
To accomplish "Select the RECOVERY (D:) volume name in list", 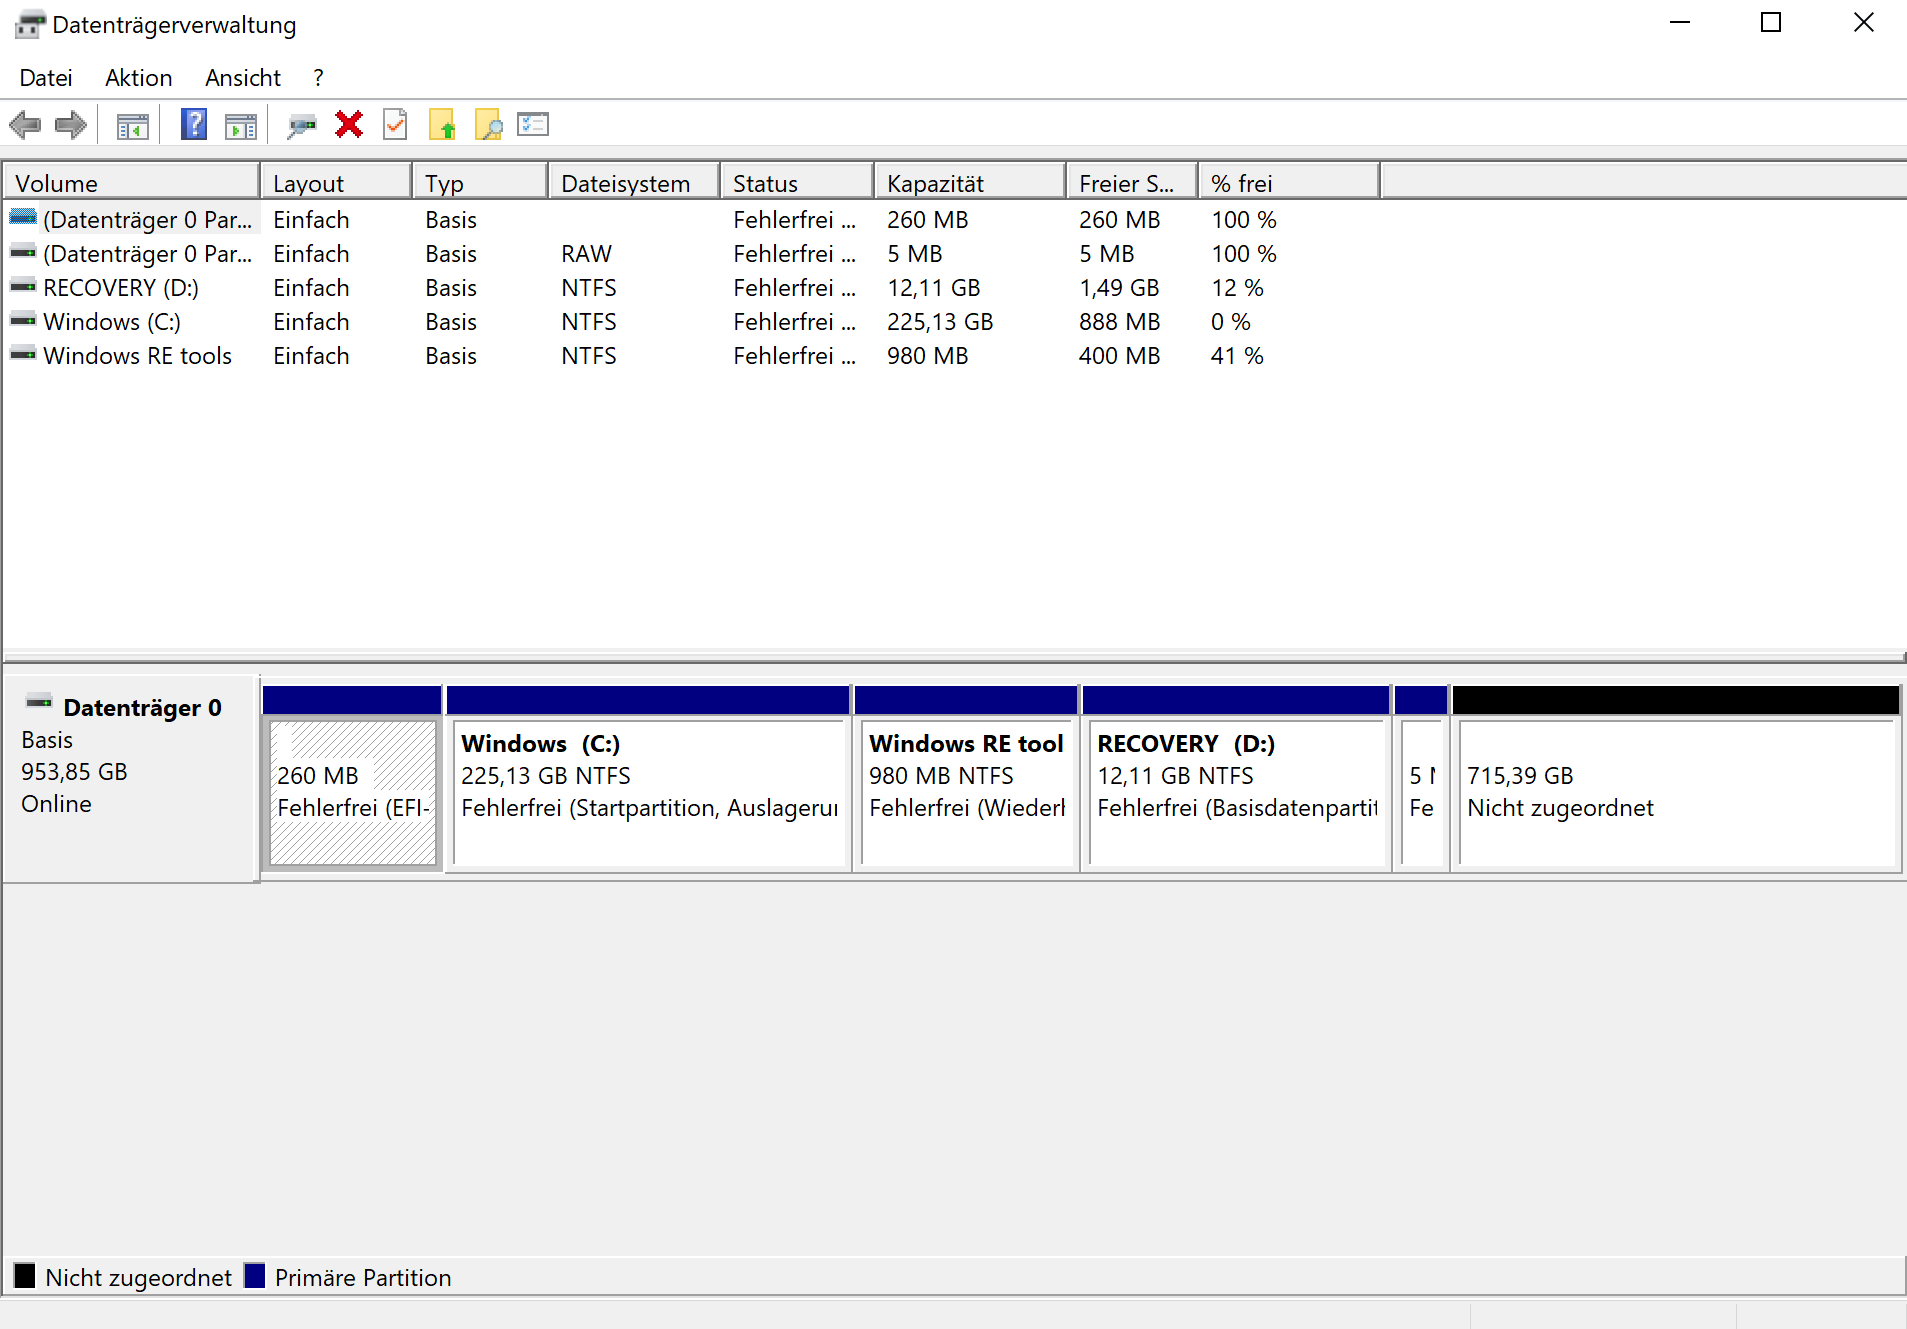I will (121, 288).
